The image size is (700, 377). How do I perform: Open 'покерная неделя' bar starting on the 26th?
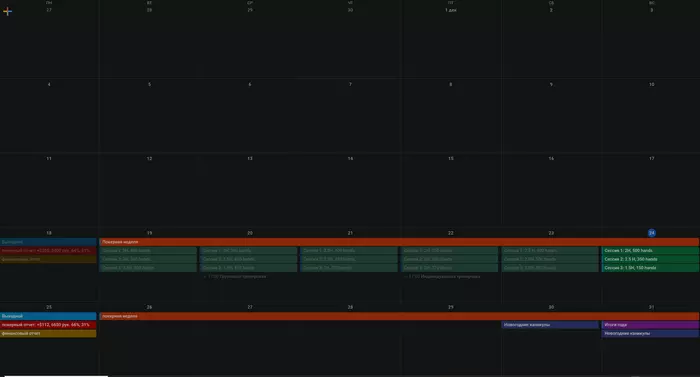tap(399, 316)
